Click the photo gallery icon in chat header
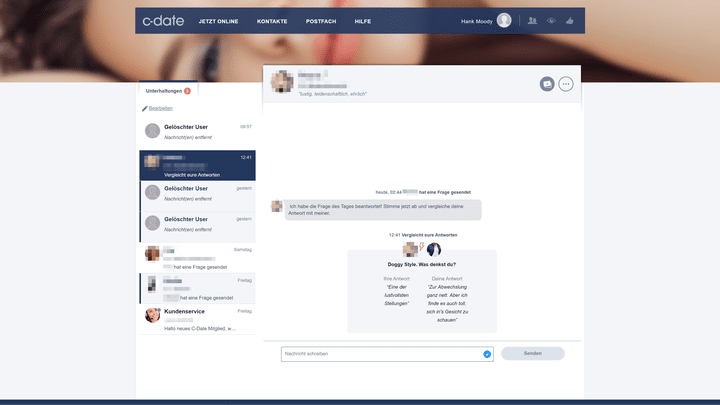 point(547,84)
